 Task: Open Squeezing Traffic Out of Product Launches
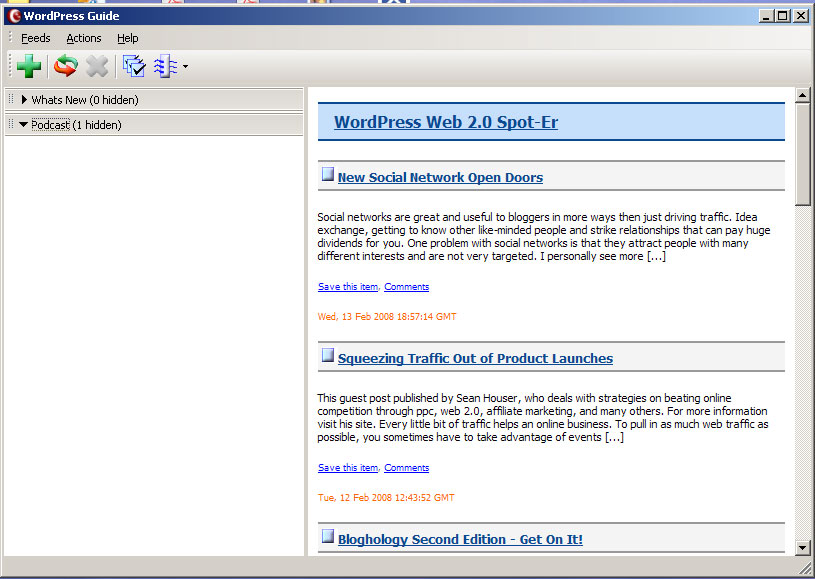click(475, 358)
